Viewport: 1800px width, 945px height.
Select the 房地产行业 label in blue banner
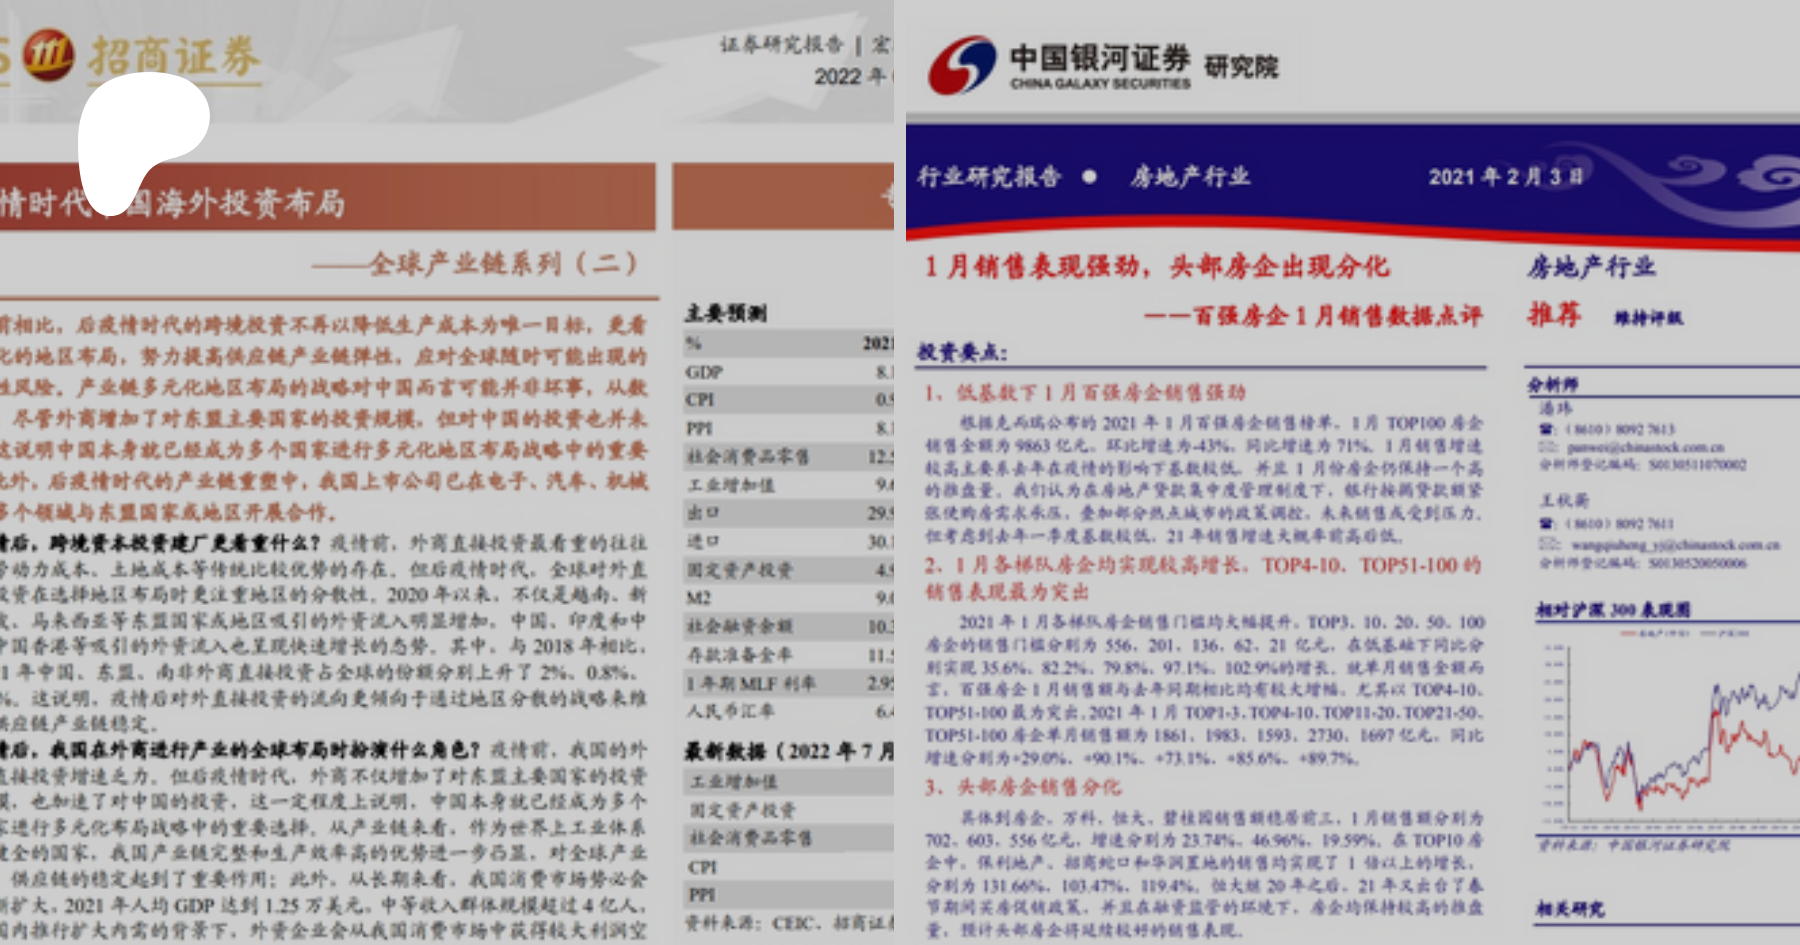[1189, 177]
